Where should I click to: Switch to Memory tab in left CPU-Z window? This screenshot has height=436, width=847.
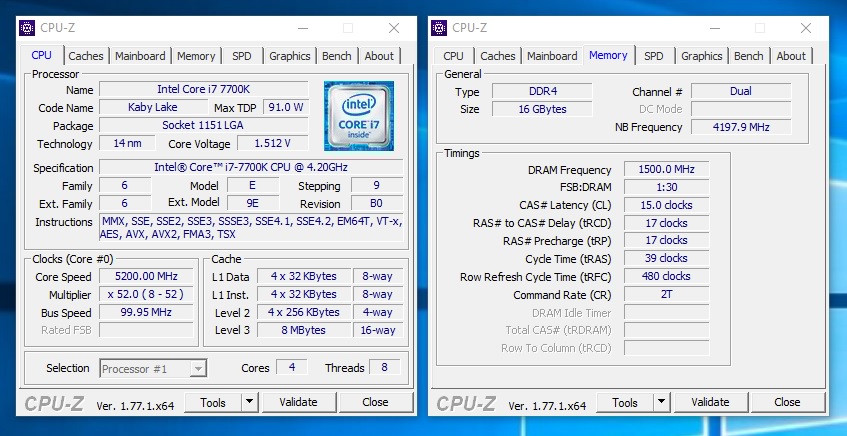tap(196, 56)
